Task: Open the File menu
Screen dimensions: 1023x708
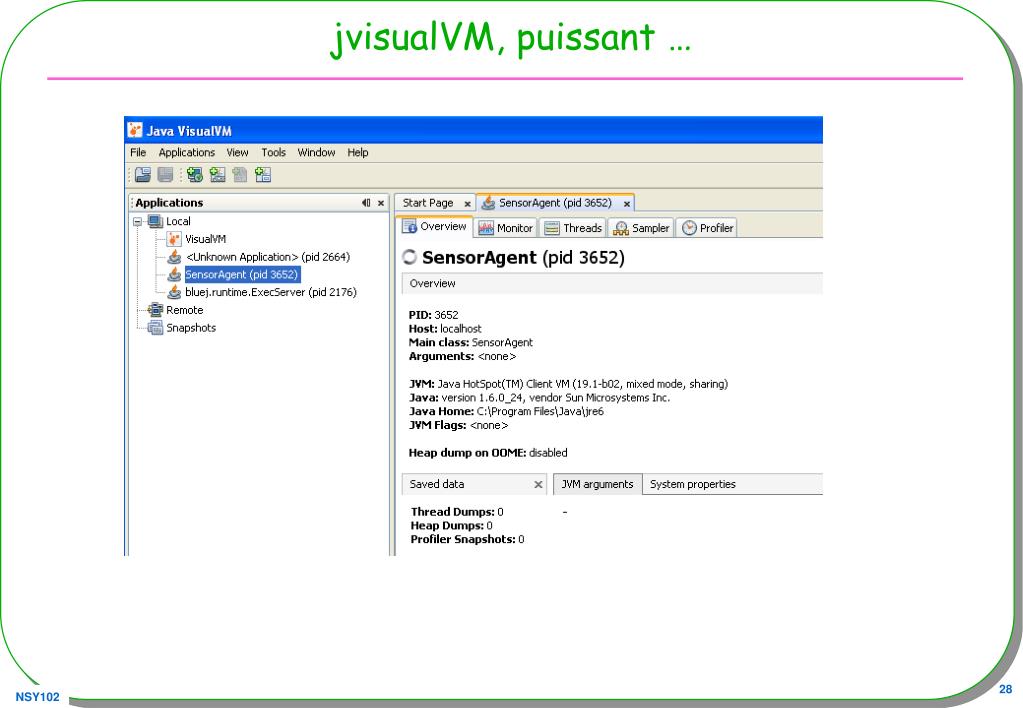Action: click(x=138, y=152)
